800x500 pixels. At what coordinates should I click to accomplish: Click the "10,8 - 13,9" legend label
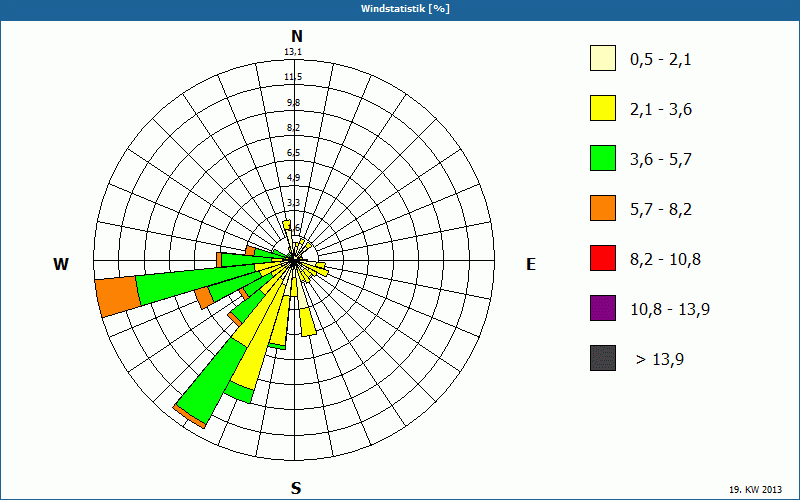click(670, 310)
